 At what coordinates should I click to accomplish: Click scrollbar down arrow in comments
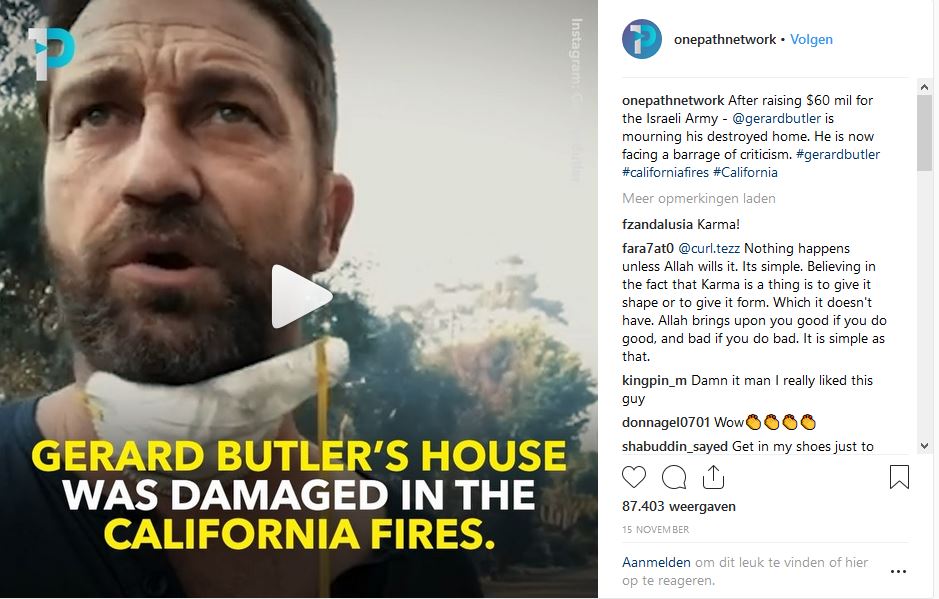(924, 446)
